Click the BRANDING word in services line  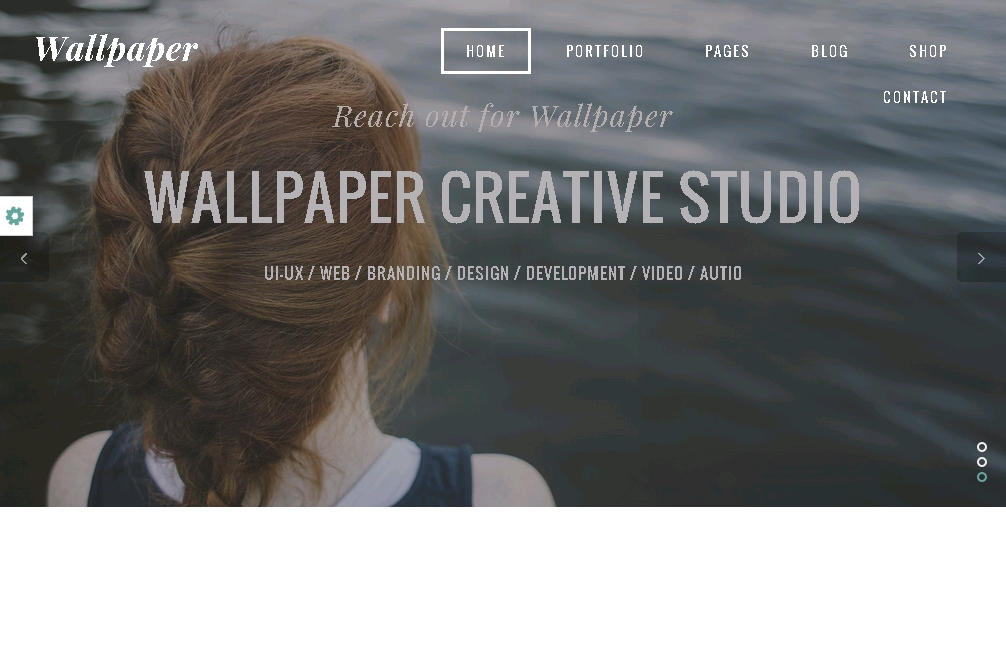pyautogui.click(x=404, y=273)
